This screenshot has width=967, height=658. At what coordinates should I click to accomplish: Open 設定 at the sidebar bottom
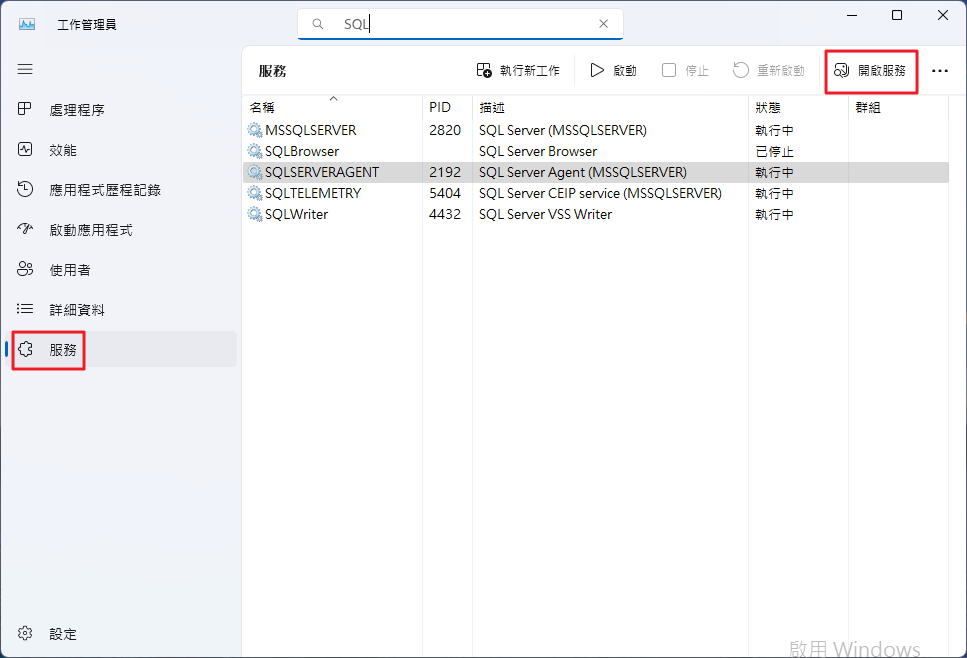click(x=63, y=634)
